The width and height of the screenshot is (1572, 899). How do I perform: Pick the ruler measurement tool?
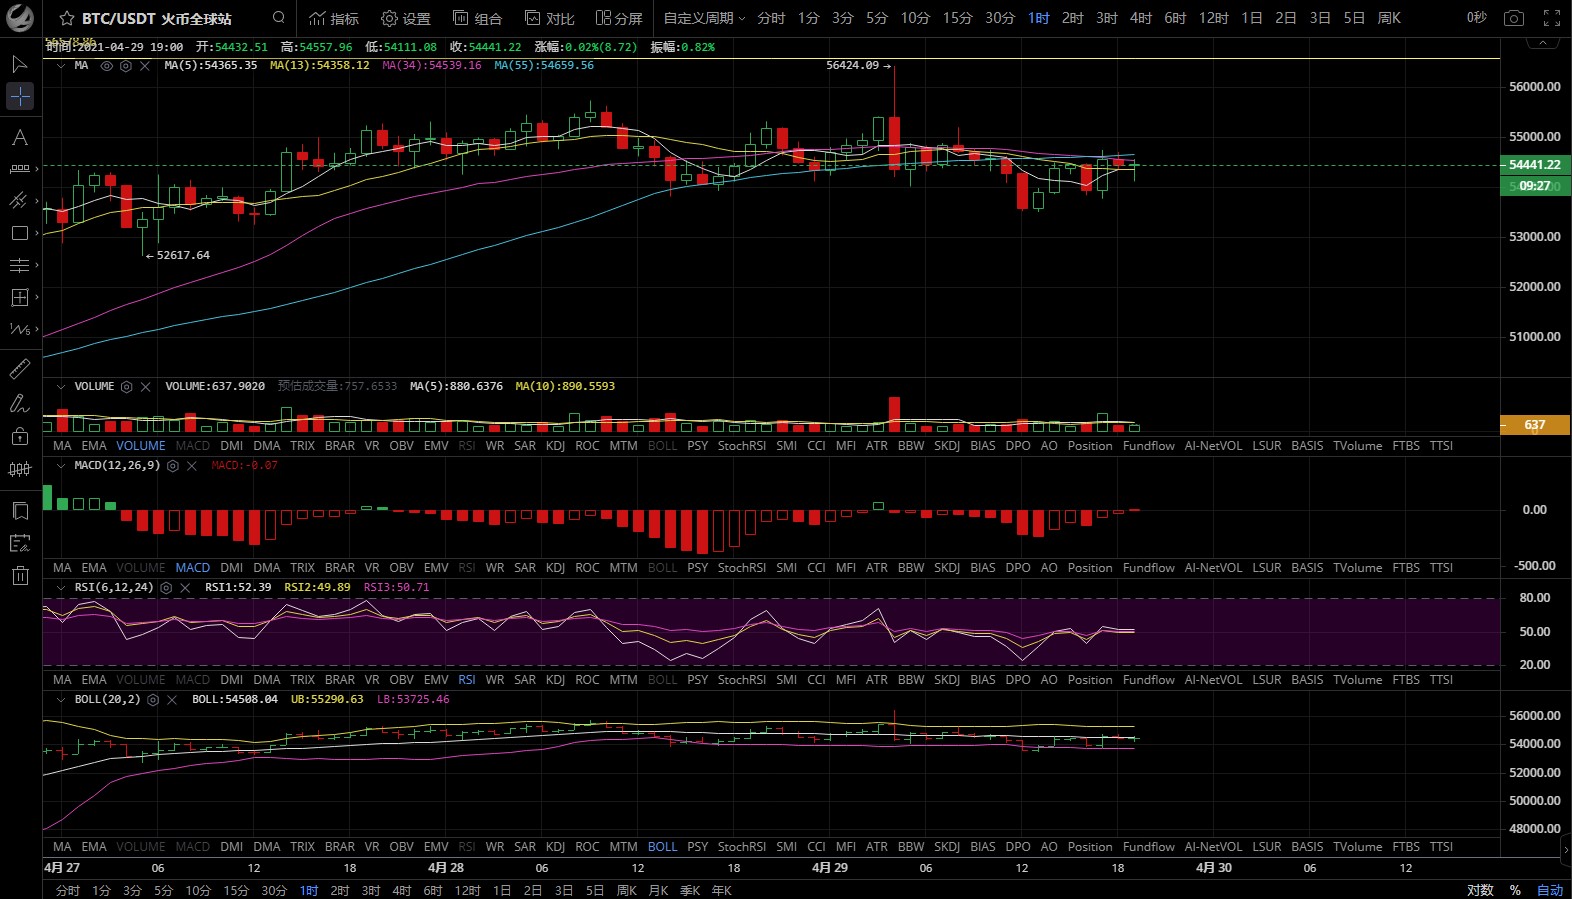point(19,369)
